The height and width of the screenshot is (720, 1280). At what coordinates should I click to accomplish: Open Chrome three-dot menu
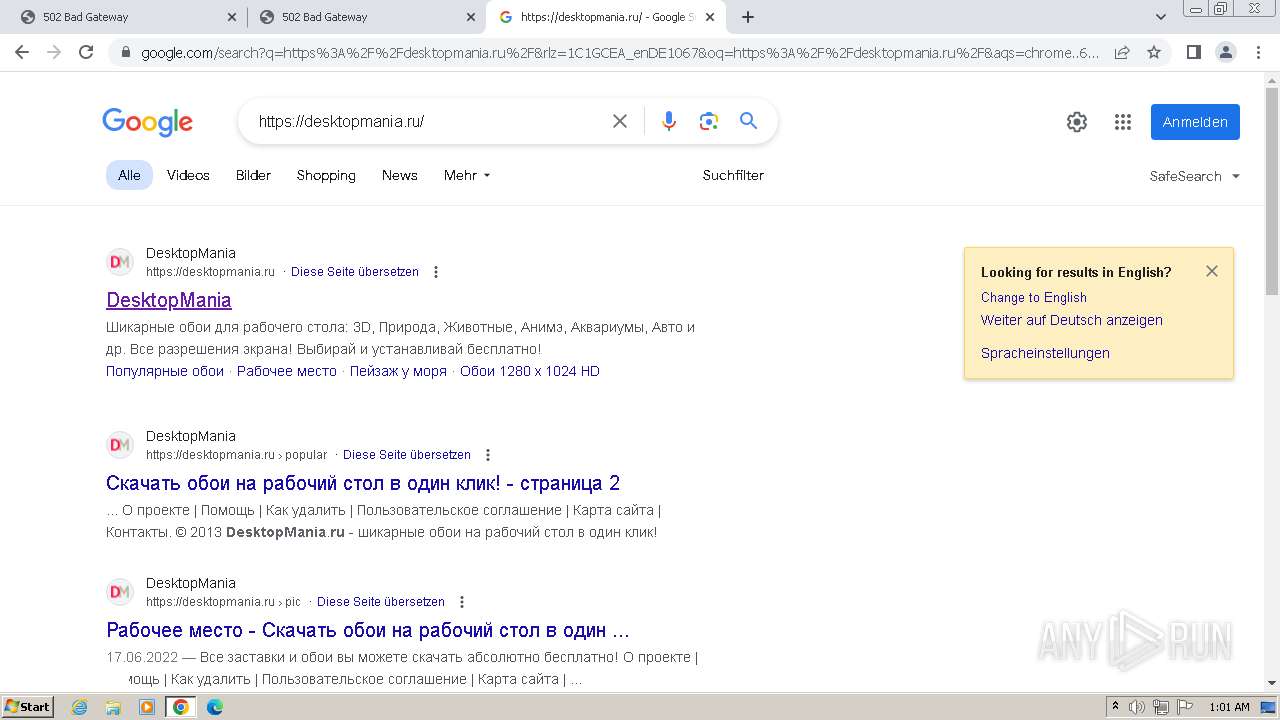(x=1258, y=52)
